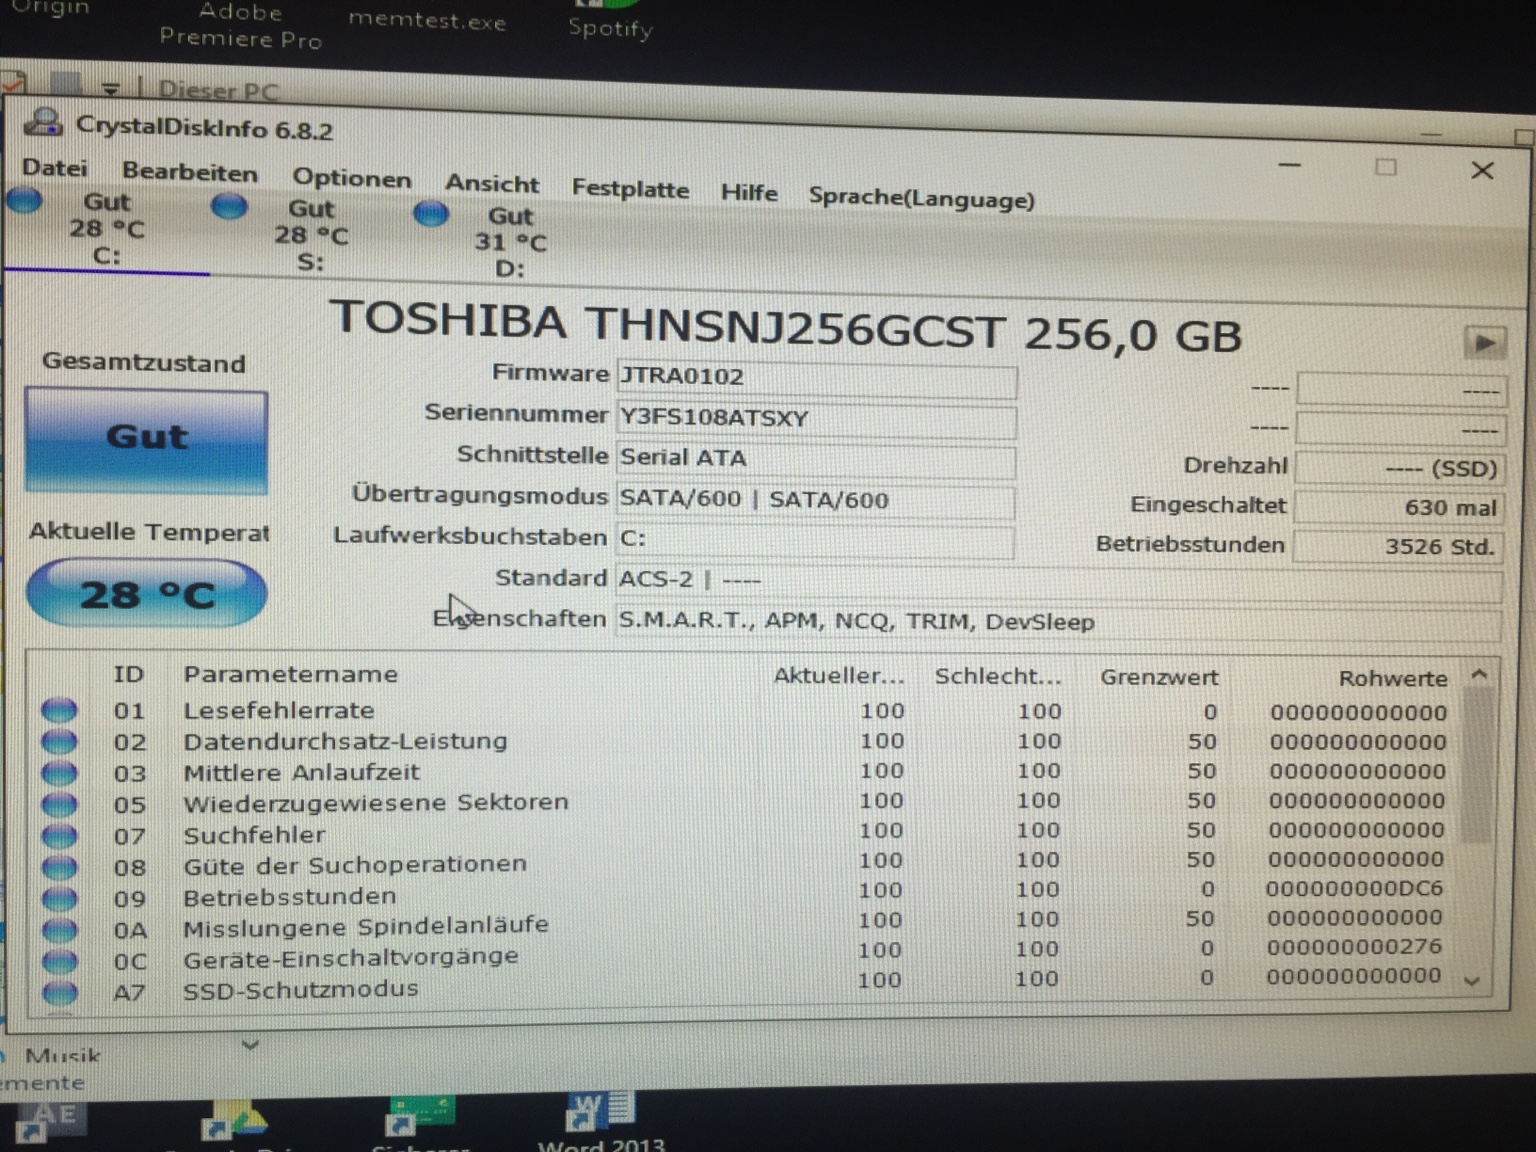The height and width of the screenshot is (1152, 1536).
Task: Click the Musik item in Explorer sidebar
Action: pyautogui.click(x=63, y=1055)
